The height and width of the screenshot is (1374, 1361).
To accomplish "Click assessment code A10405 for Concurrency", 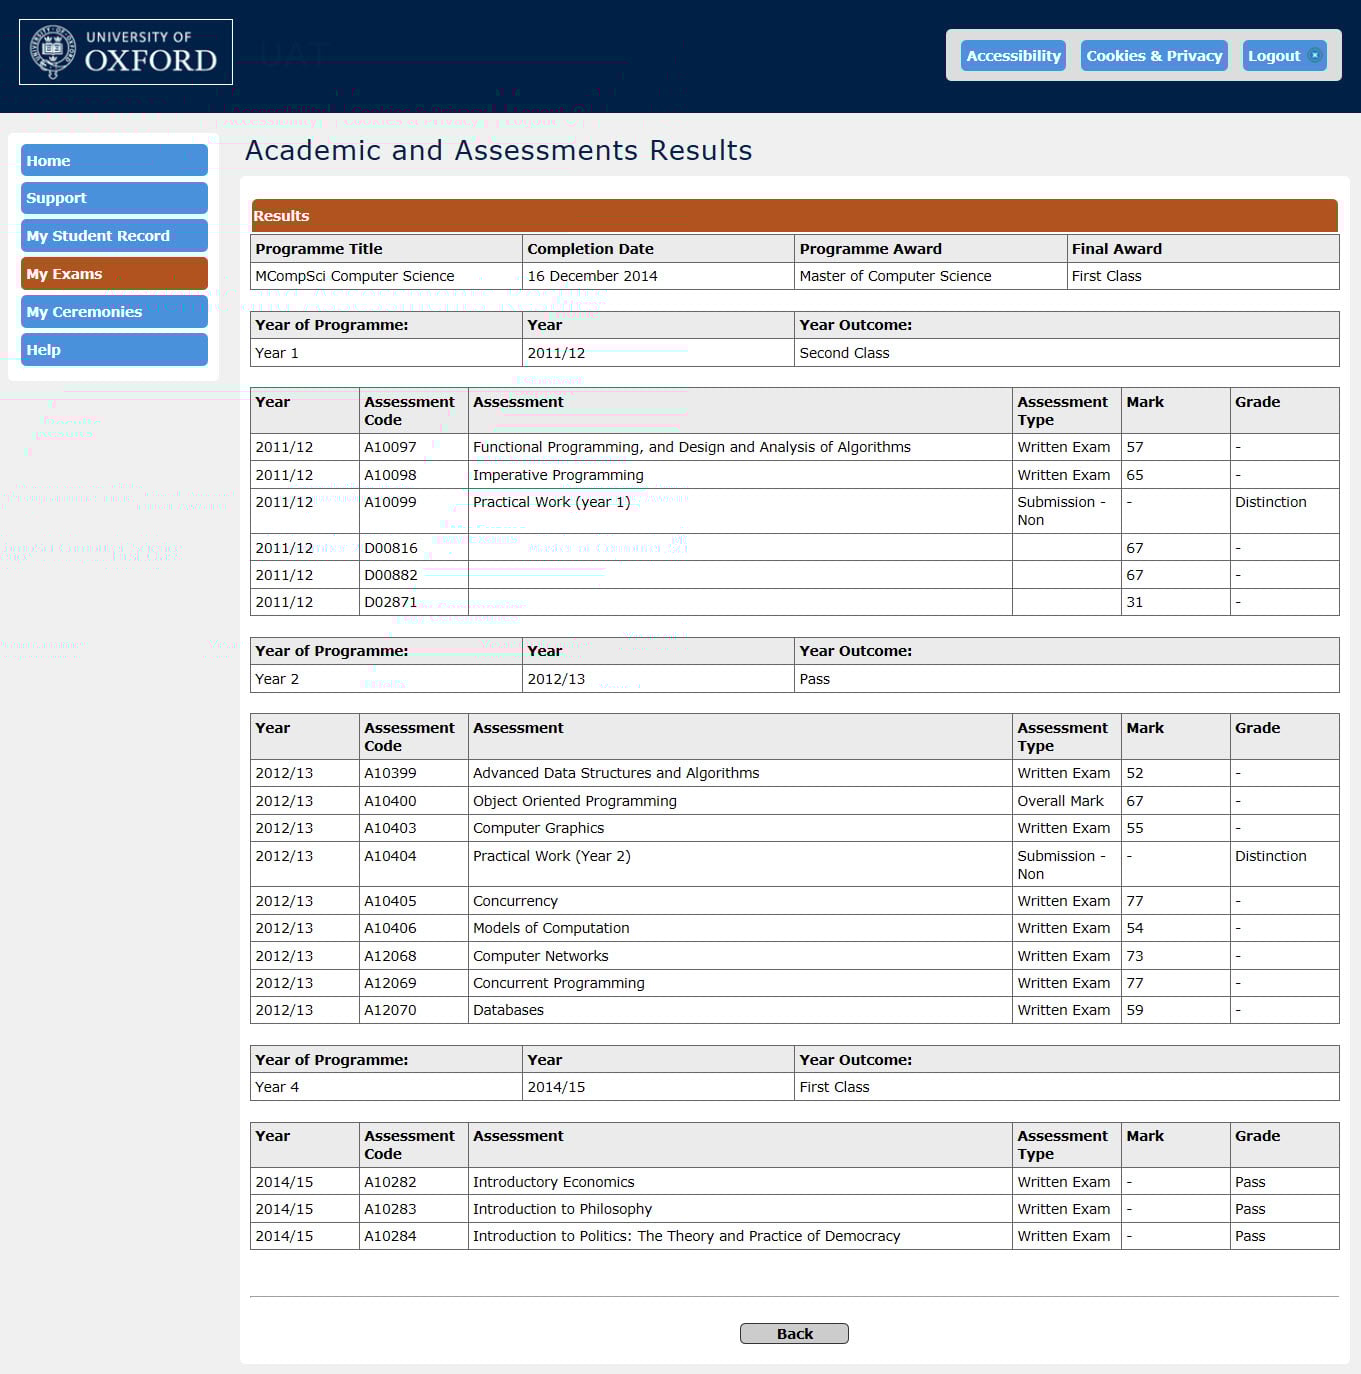I will click(390, 901).
